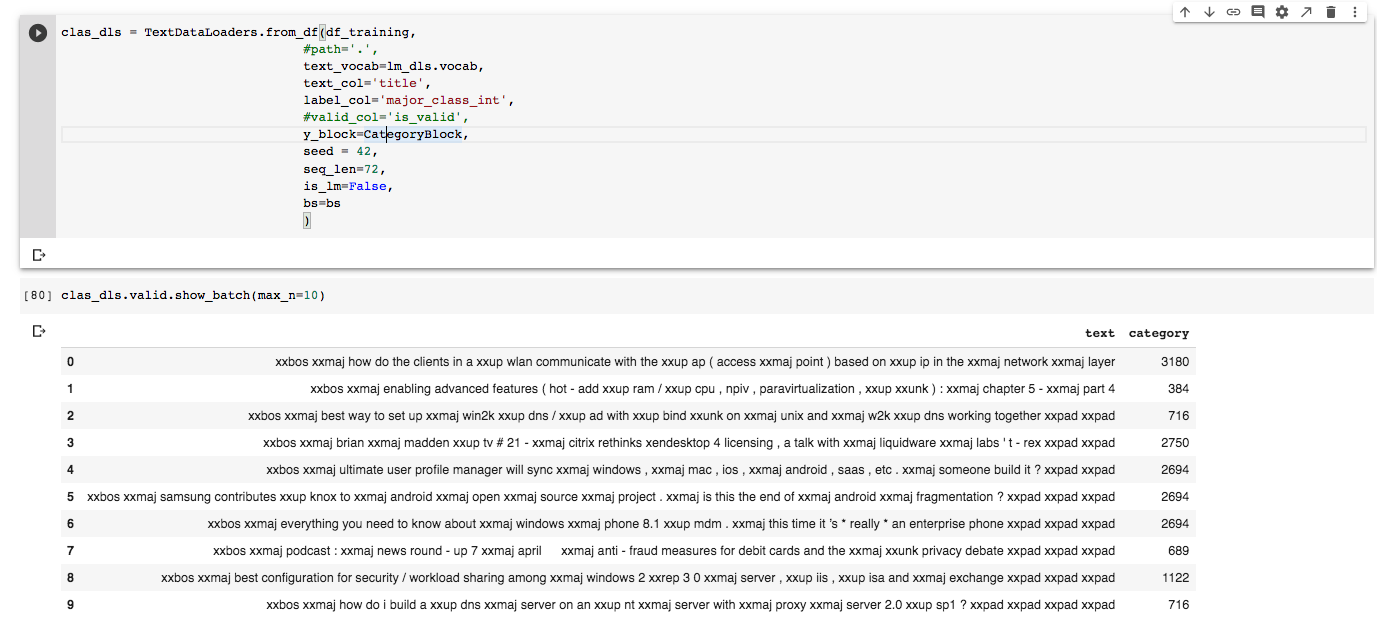Click output icon below the clas_dls cell

pyautogui.click(x=39, y=255)
